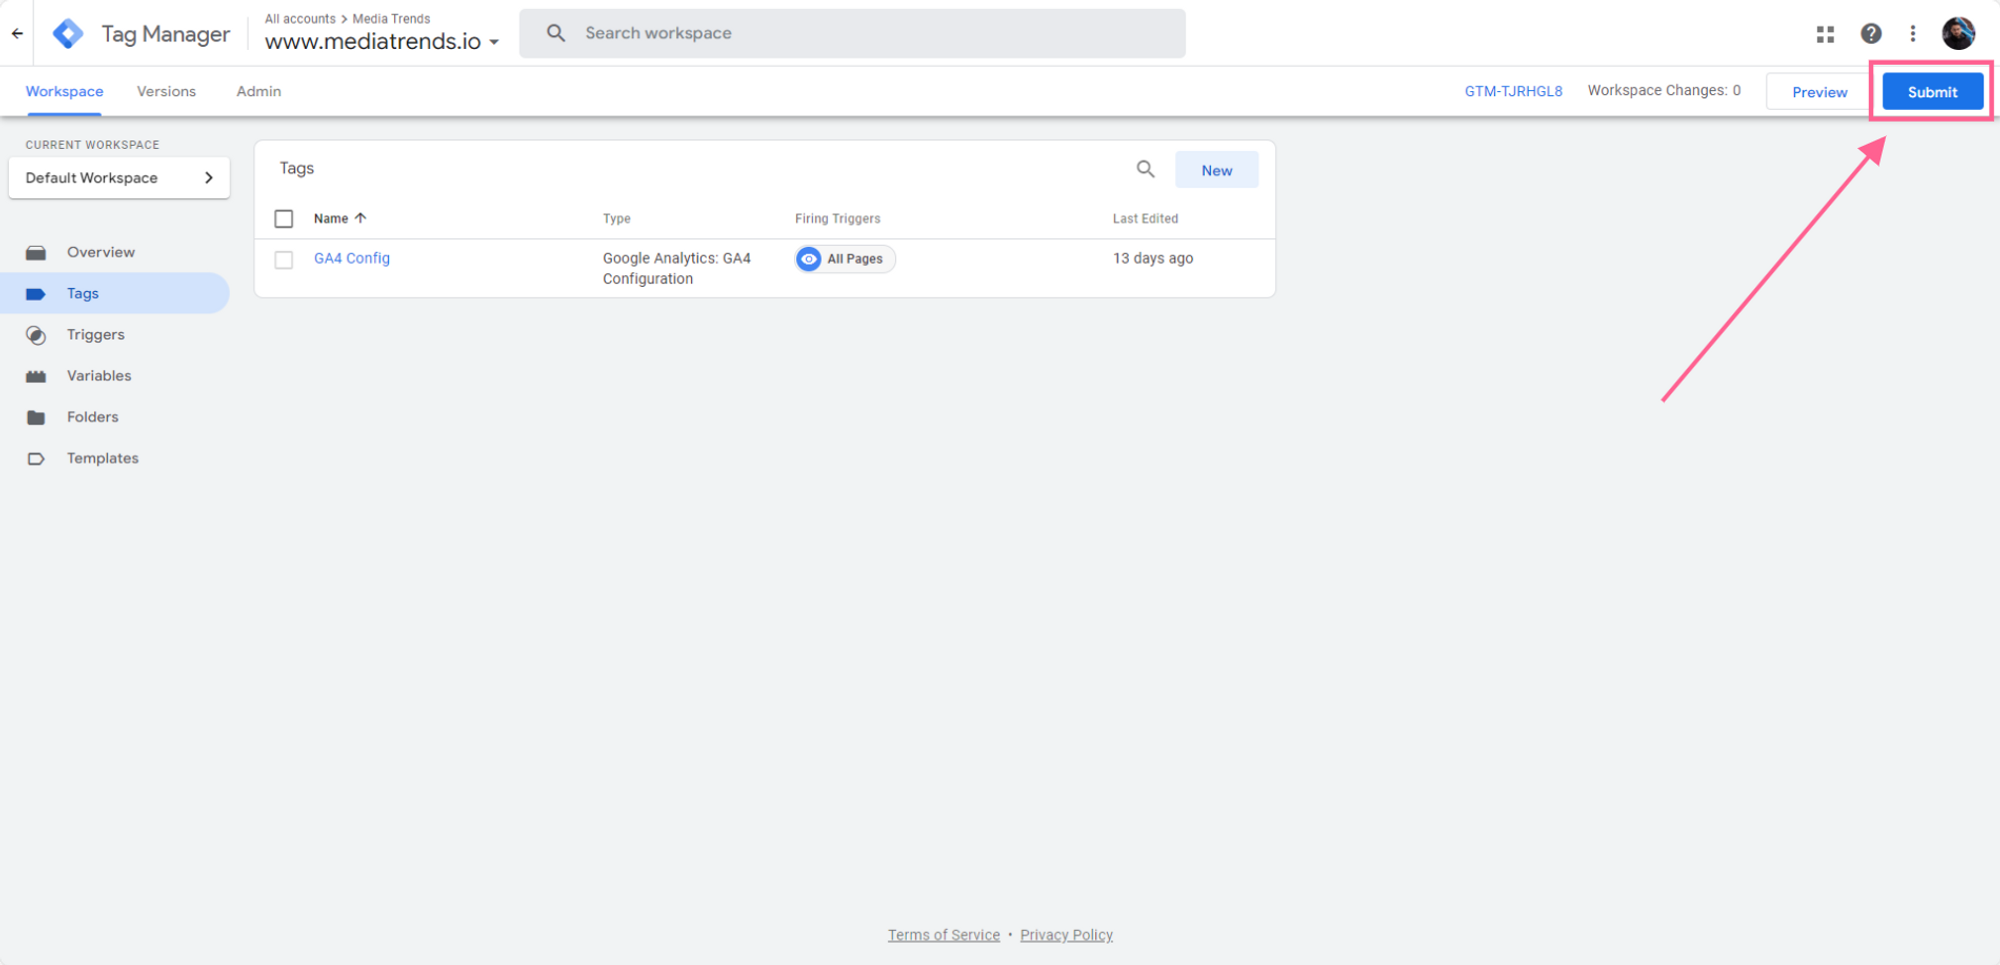Click the All accounts breadcrumb

point(300,18)
